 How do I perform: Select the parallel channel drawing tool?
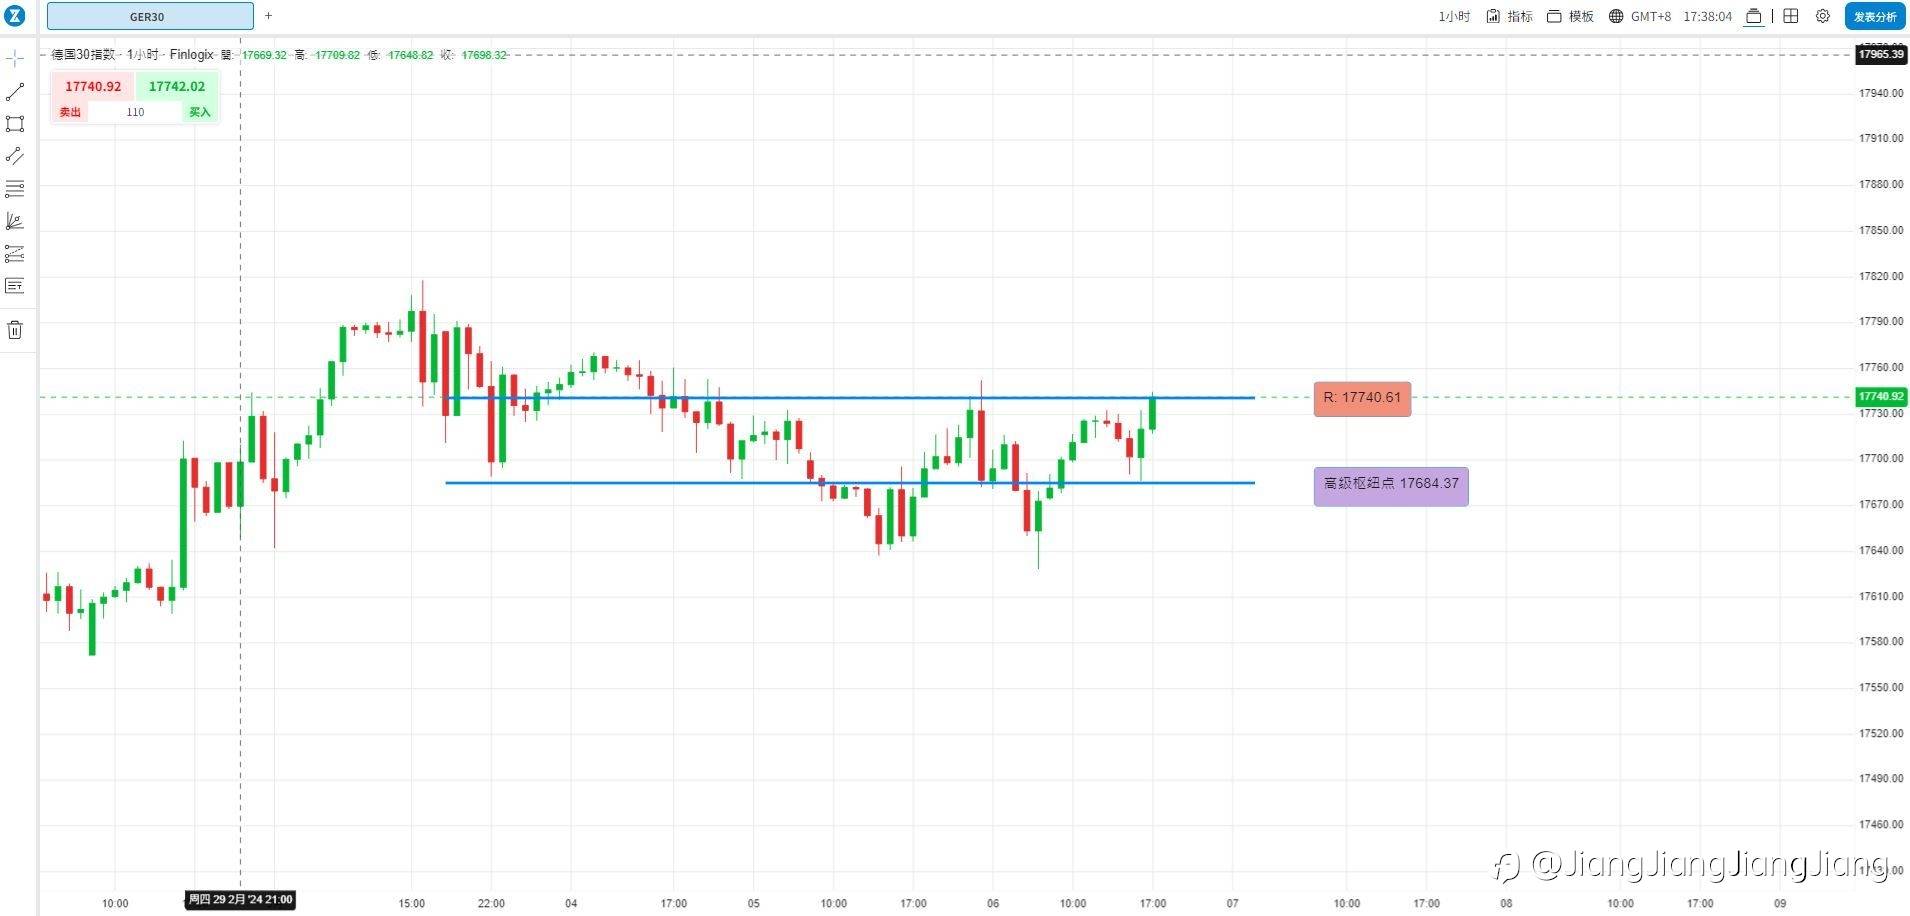[x=15, y=156]
